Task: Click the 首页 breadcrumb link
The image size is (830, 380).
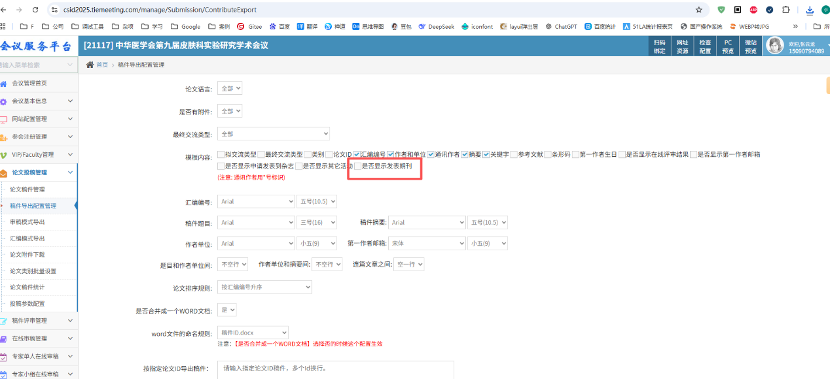Action: pos(102,65)
